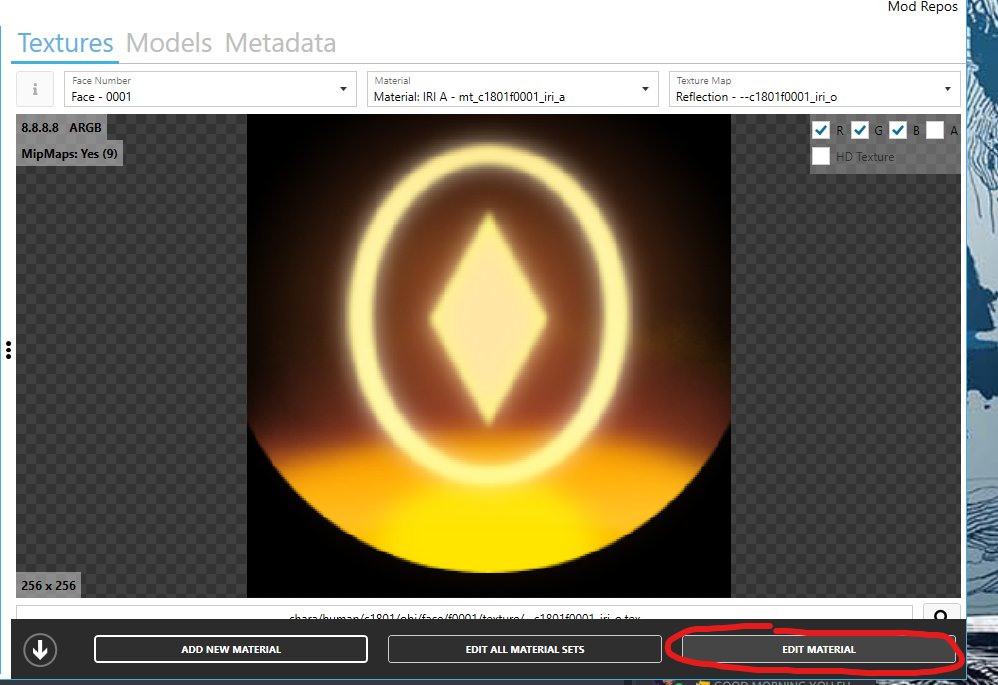Click the Edit All Material Sets button
998x685 pixels.
click(524, 649)
